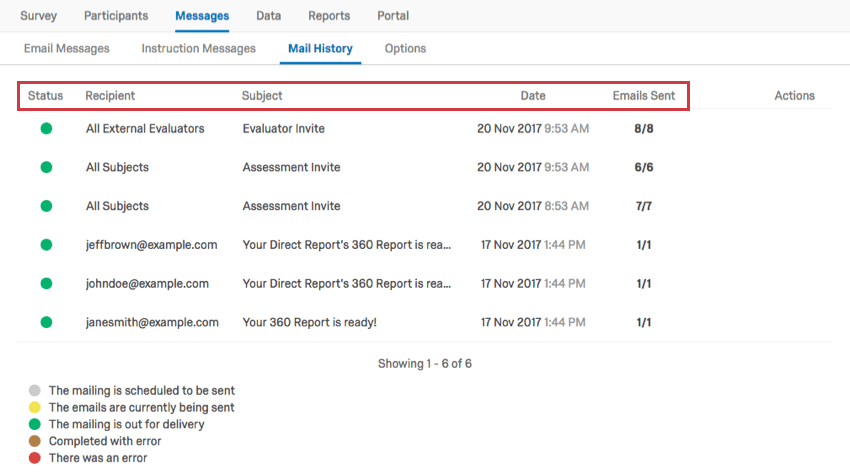Image resolution: width=850 pixels, height=475 pixels.
Task: Open the Survey tab
Action: [x=38, y=16]
